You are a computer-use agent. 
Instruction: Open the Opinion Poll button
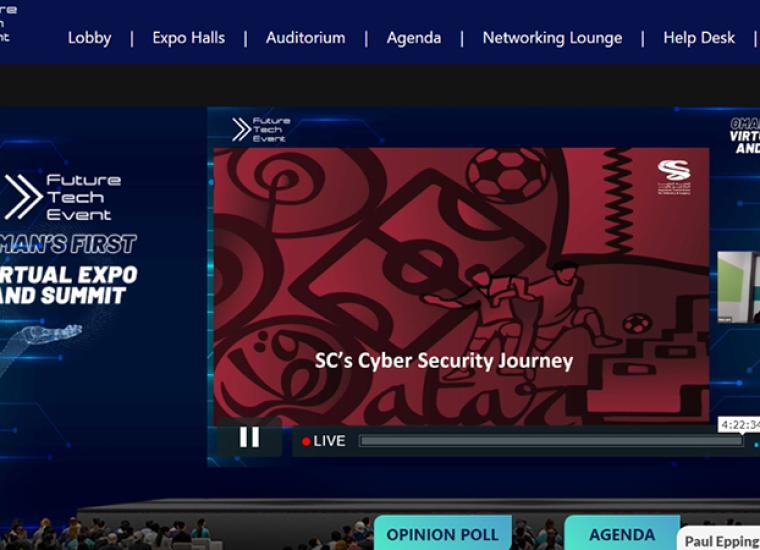[443, 534]
